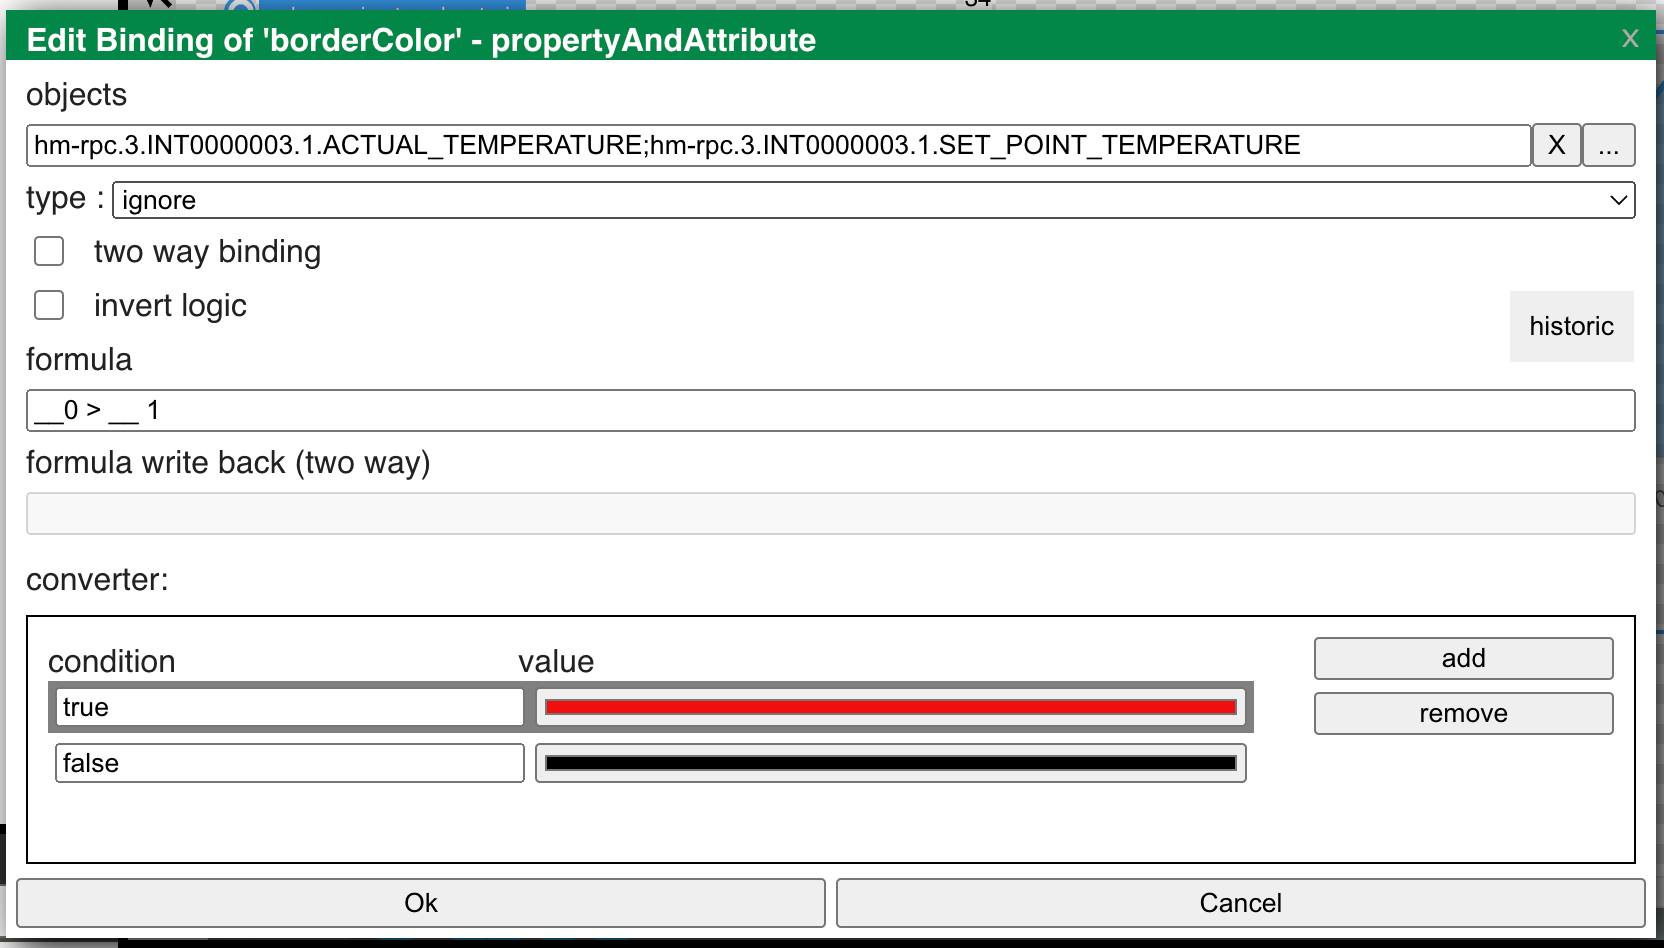Add a new converter condition
The width and height of the screenshot is (1664, 948).
point(1463,658)
